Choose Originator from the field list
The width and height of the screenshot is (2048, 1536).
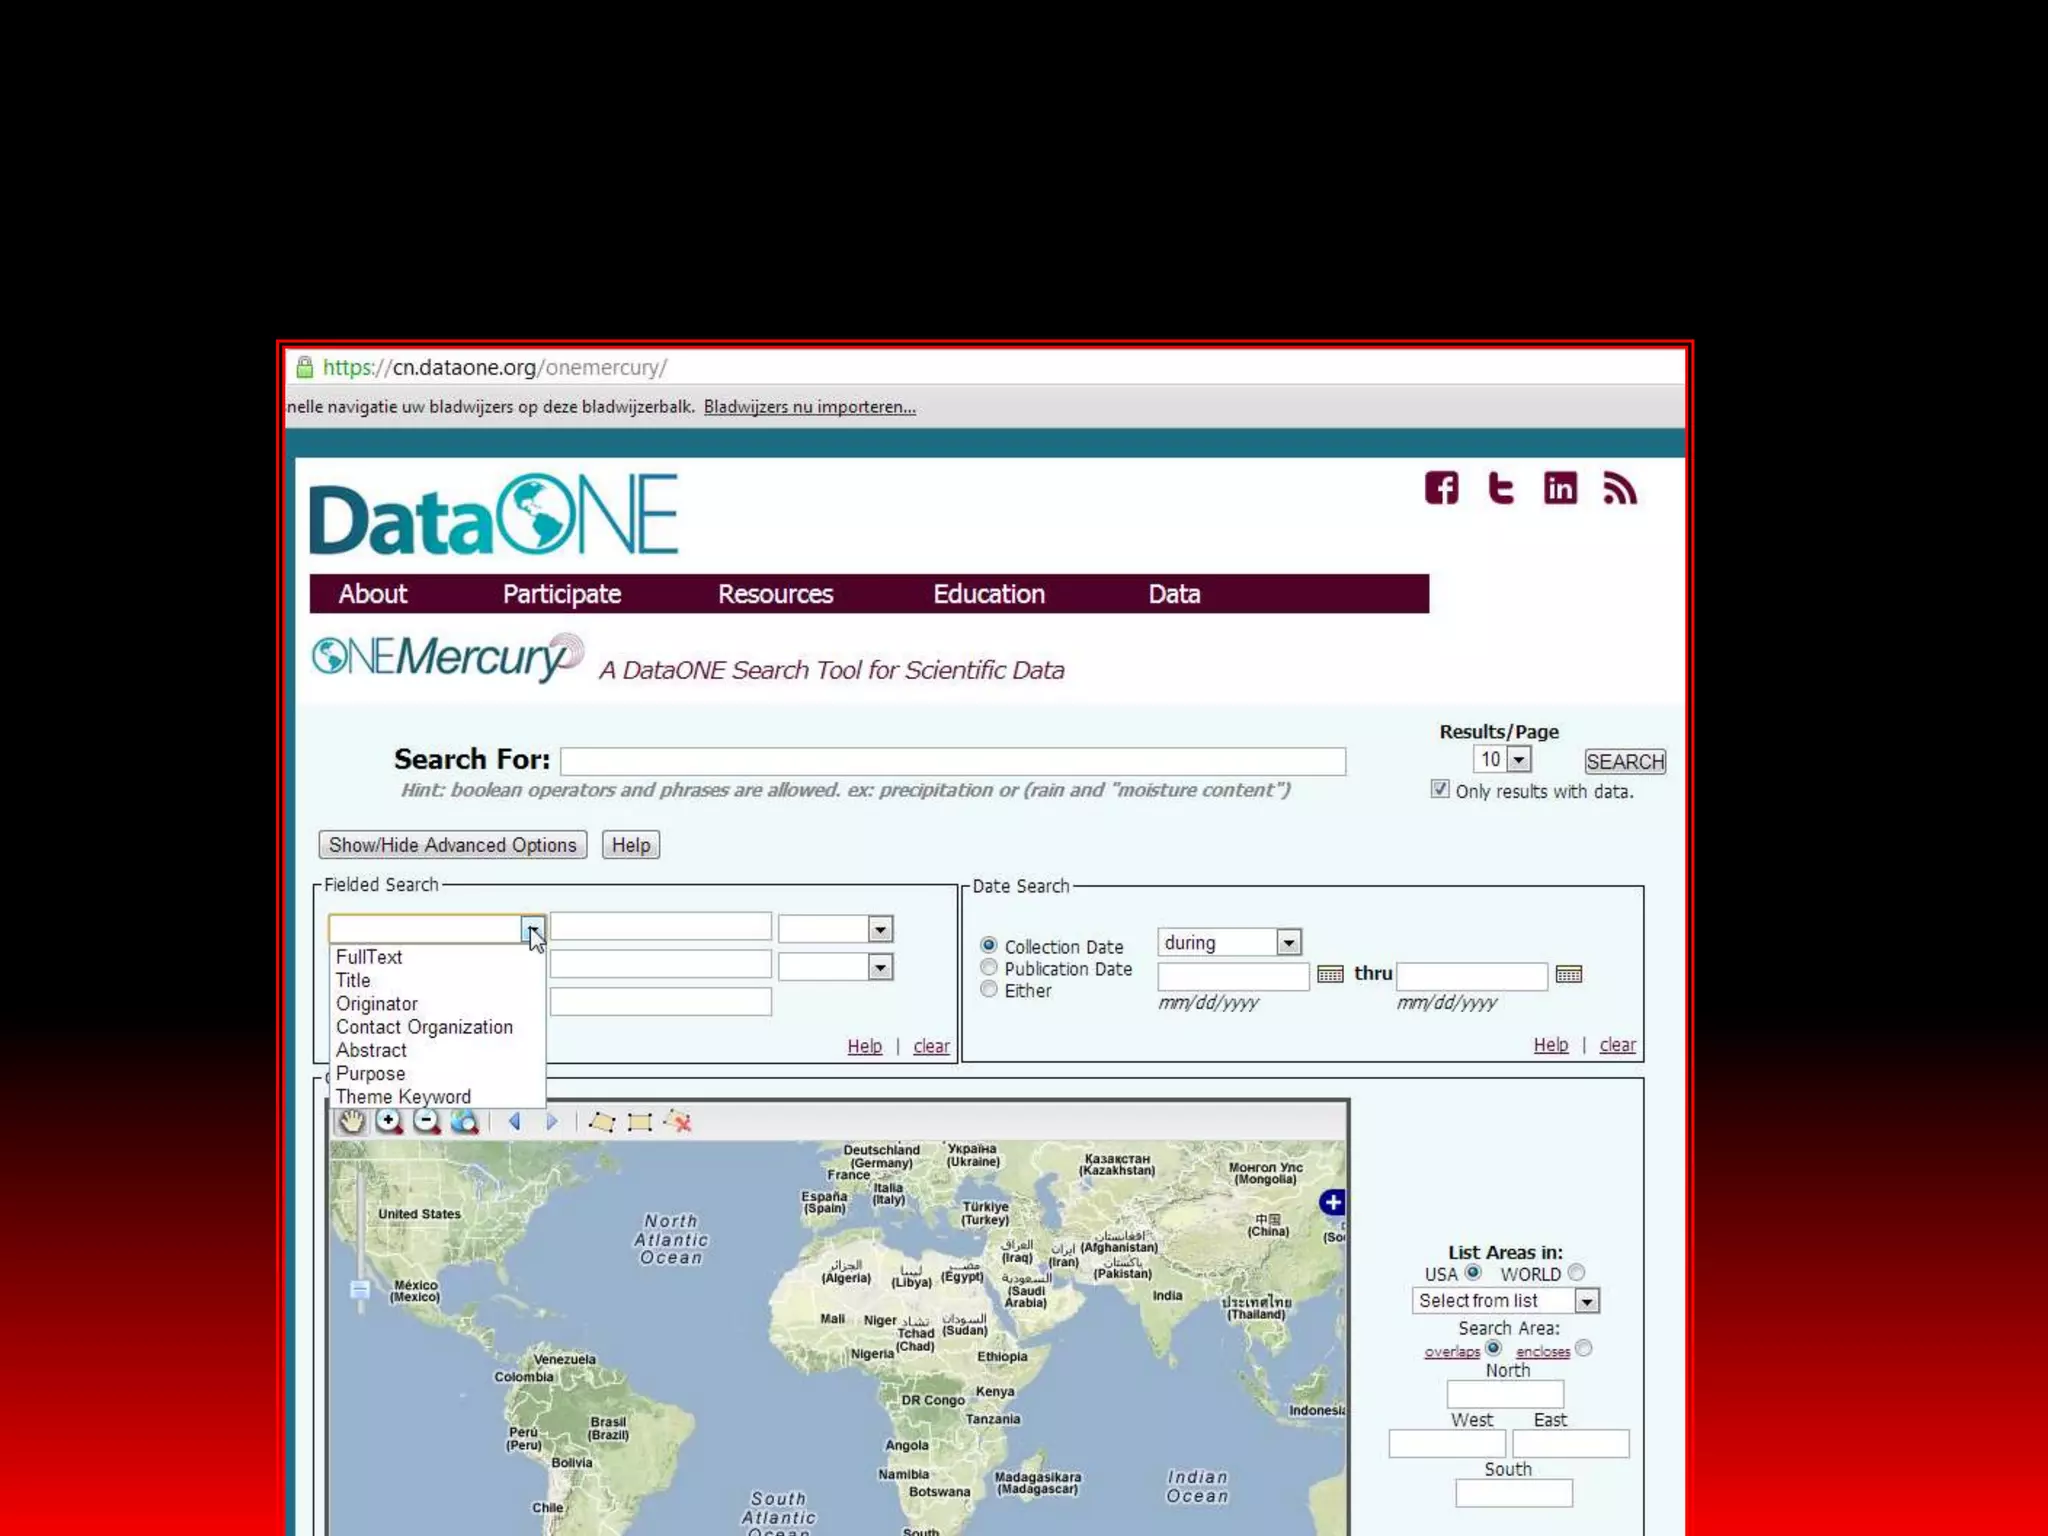pos(377,1003)
